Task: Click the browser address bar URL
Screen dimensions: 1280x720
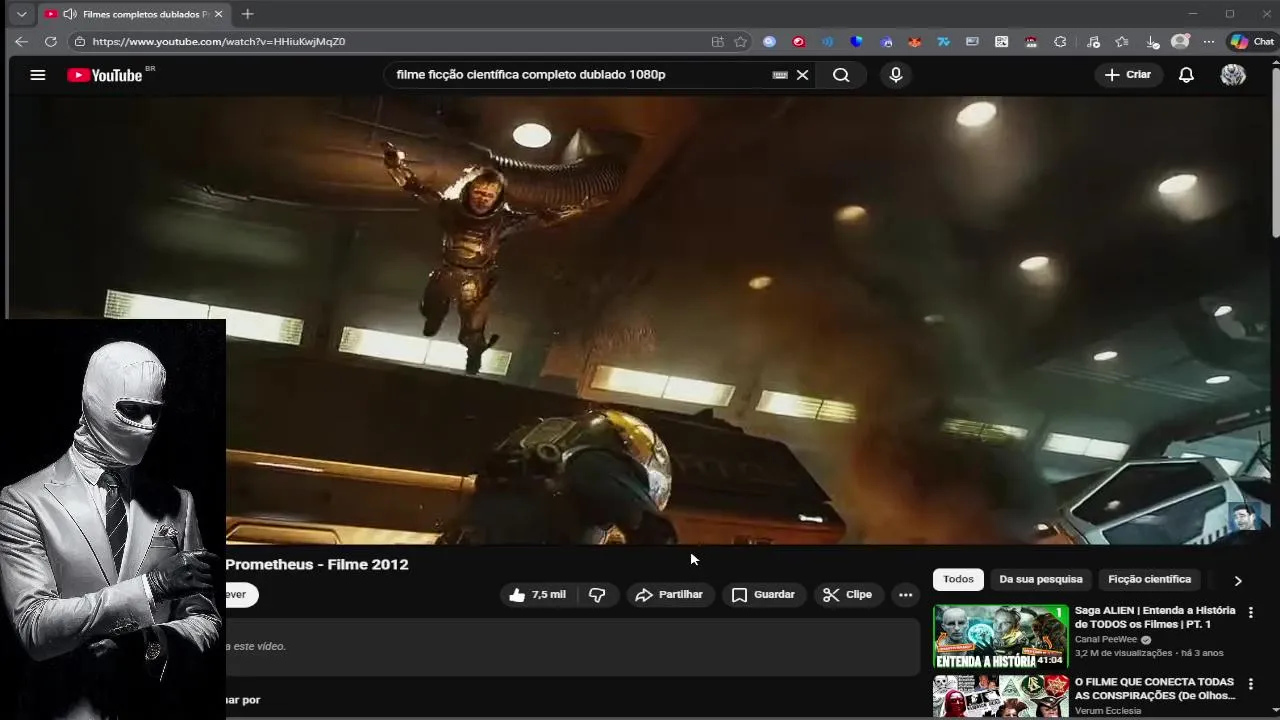Action: click(219, 41)
